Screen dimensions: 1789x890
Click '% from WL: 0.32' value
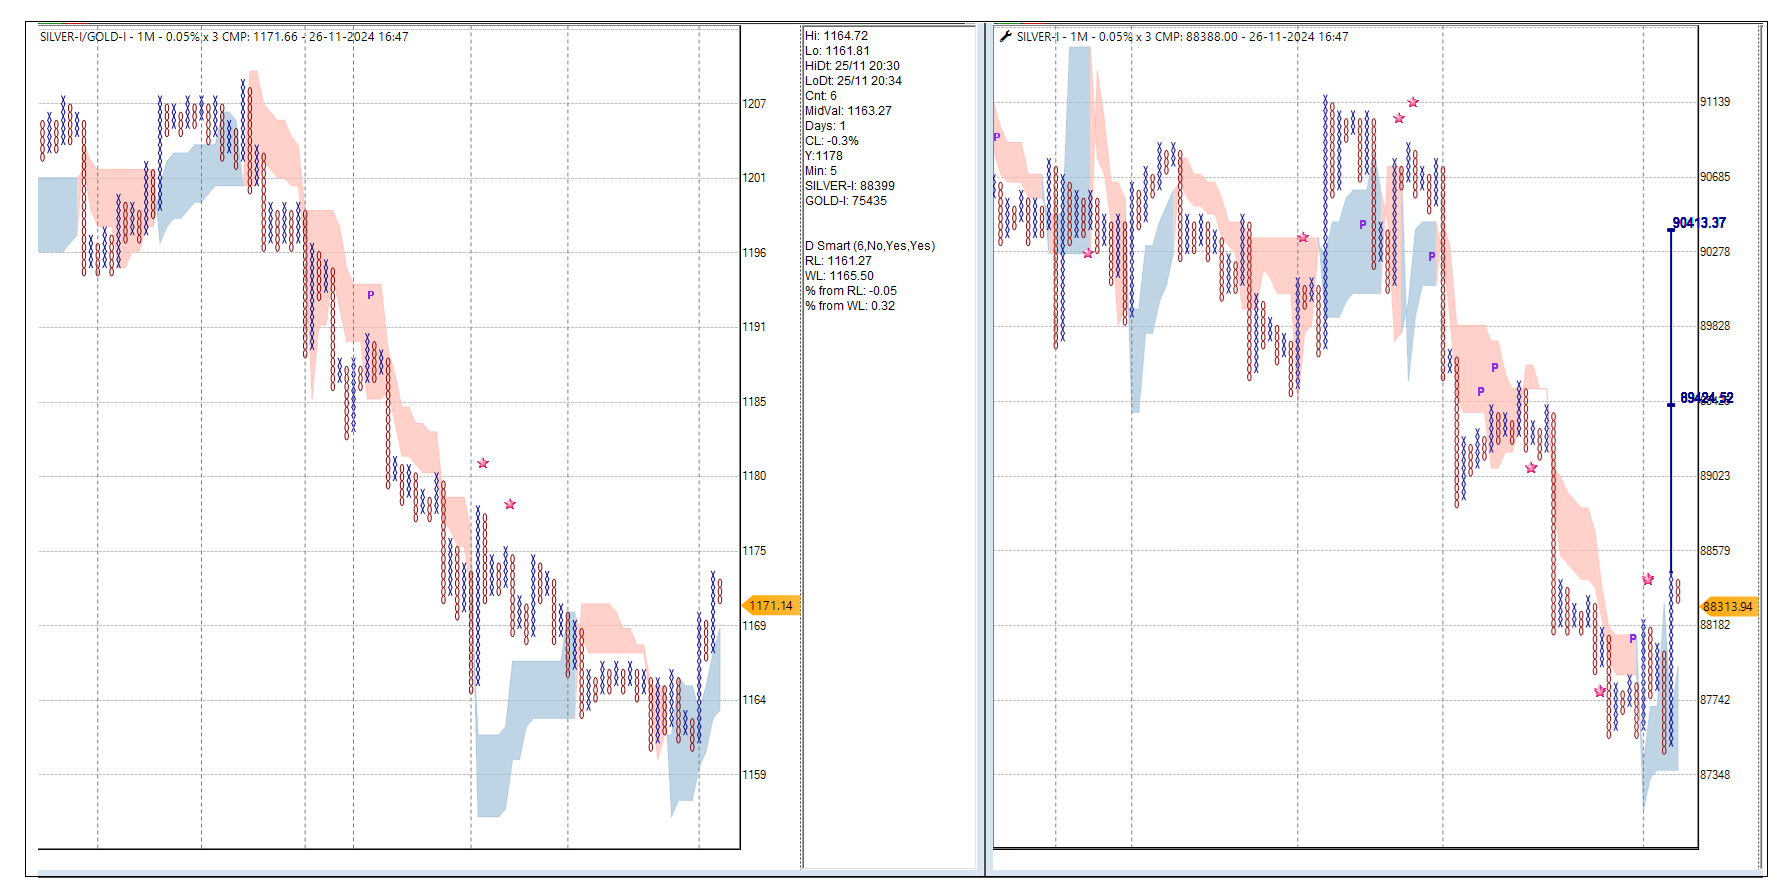click(851, 306)
